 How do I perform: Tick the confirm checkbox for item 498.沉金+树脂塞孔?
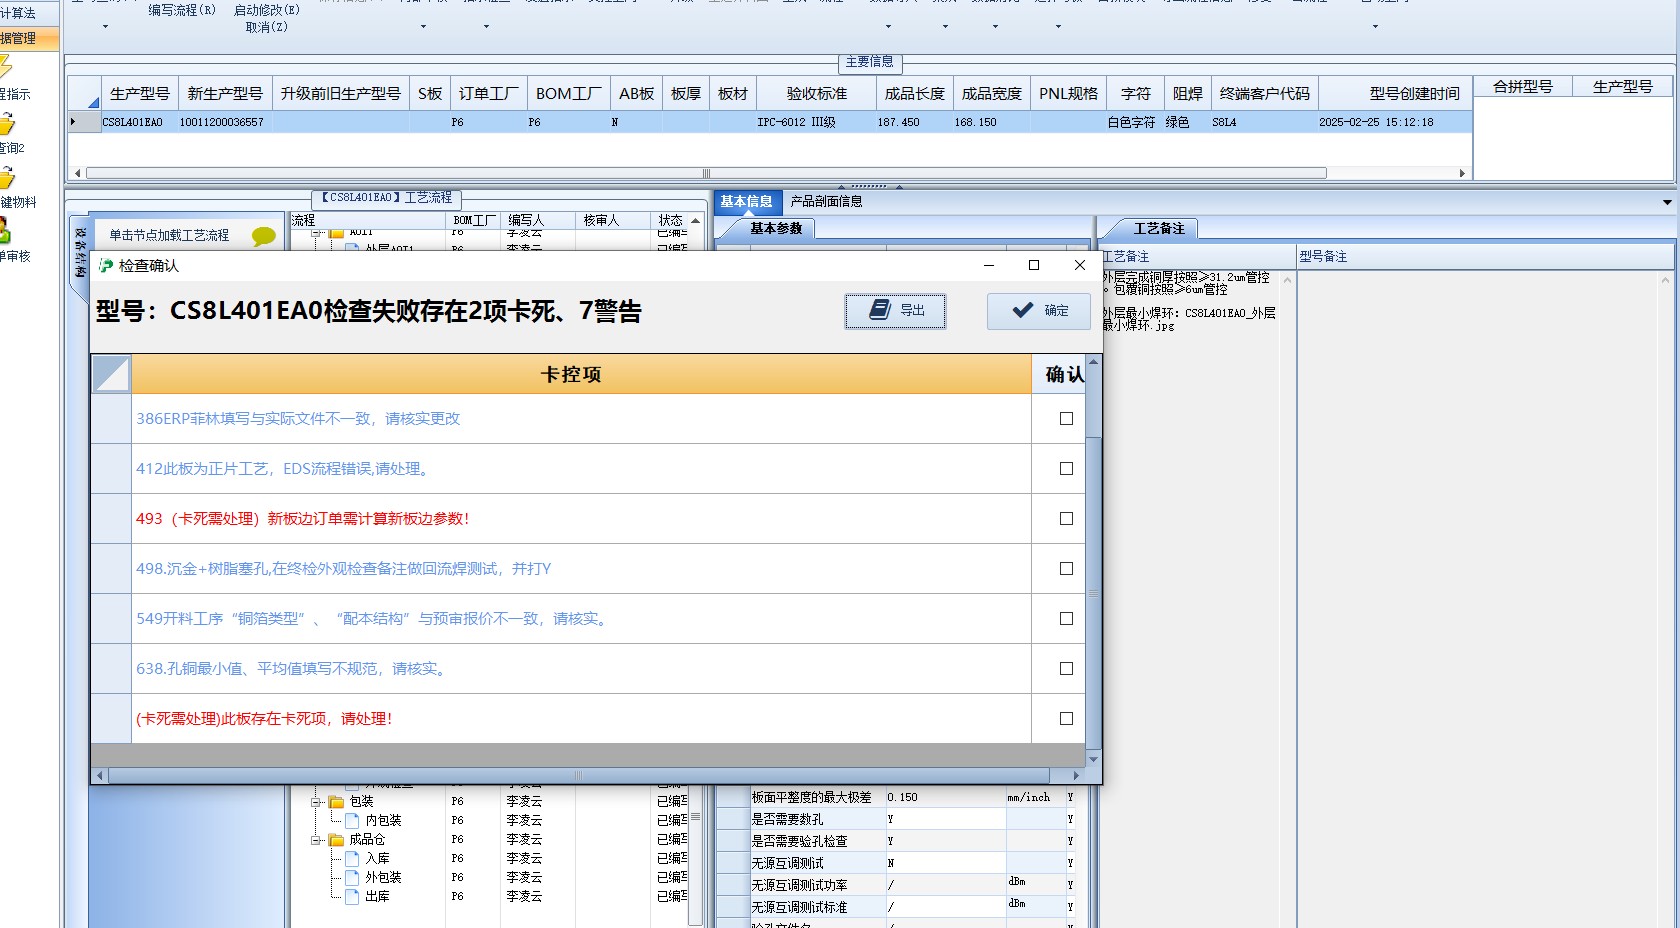pos(1066,569)
